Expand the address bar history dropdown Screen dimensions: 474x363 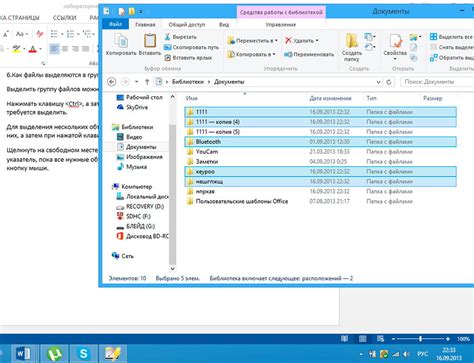point(378,82)
